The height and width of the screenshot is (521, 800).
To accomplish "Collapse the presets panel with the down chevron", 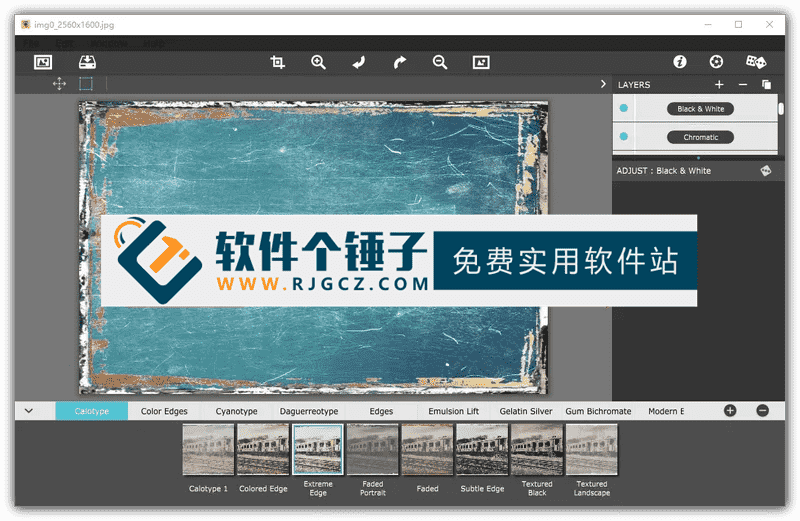I will pos(29,411).
